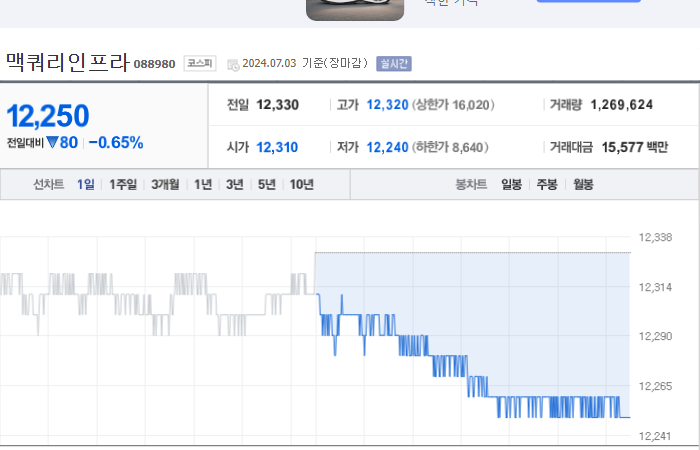Click the chart axis label 12,241

click(655, 436)
